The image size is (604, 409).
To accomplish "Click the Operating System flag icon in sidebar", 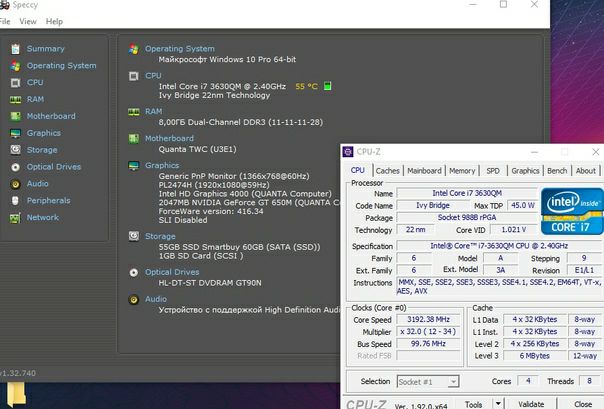I will tap(15, 66).
